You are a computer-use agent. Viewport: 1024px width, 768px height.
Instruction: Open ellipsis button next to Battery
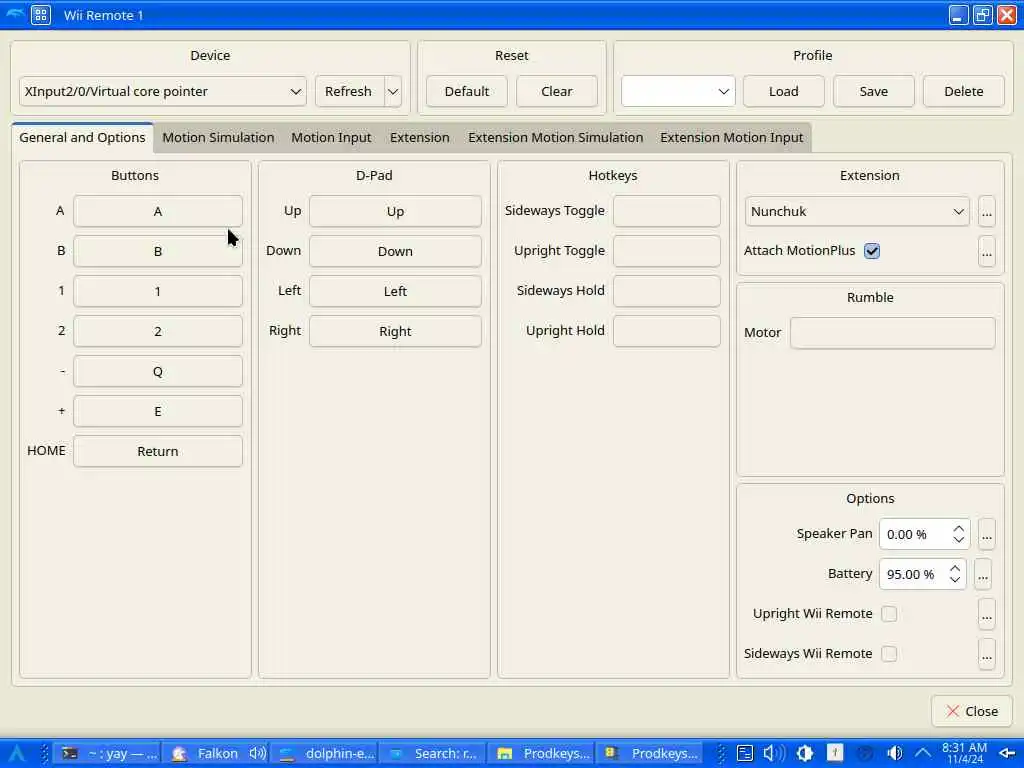click(x=983, y=575)
